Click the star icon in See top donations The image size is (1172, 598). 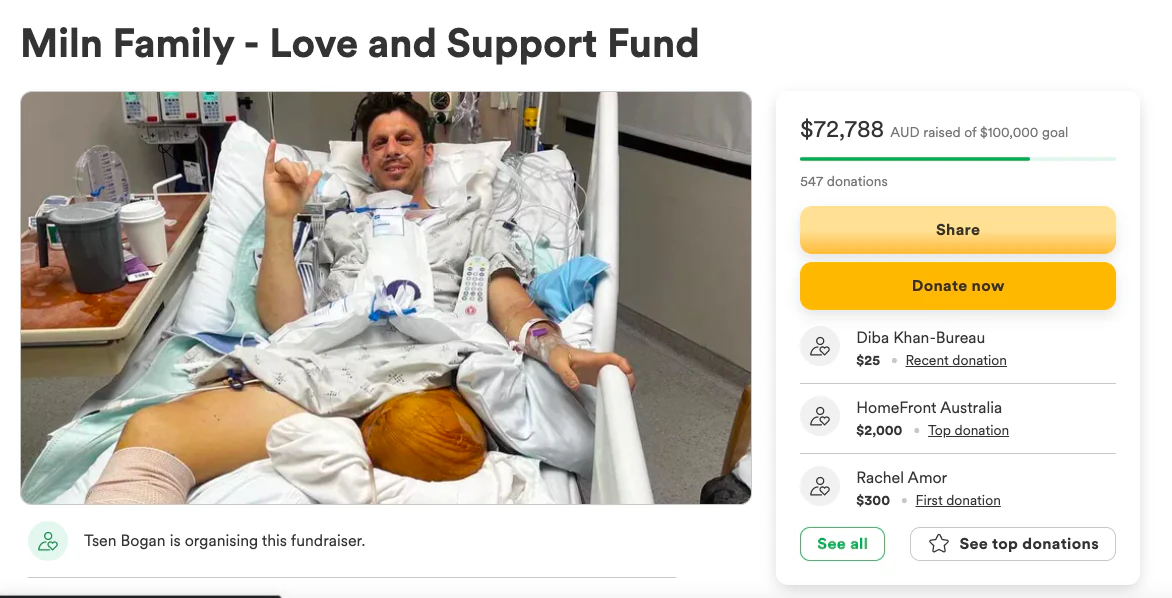click(938, 544)
